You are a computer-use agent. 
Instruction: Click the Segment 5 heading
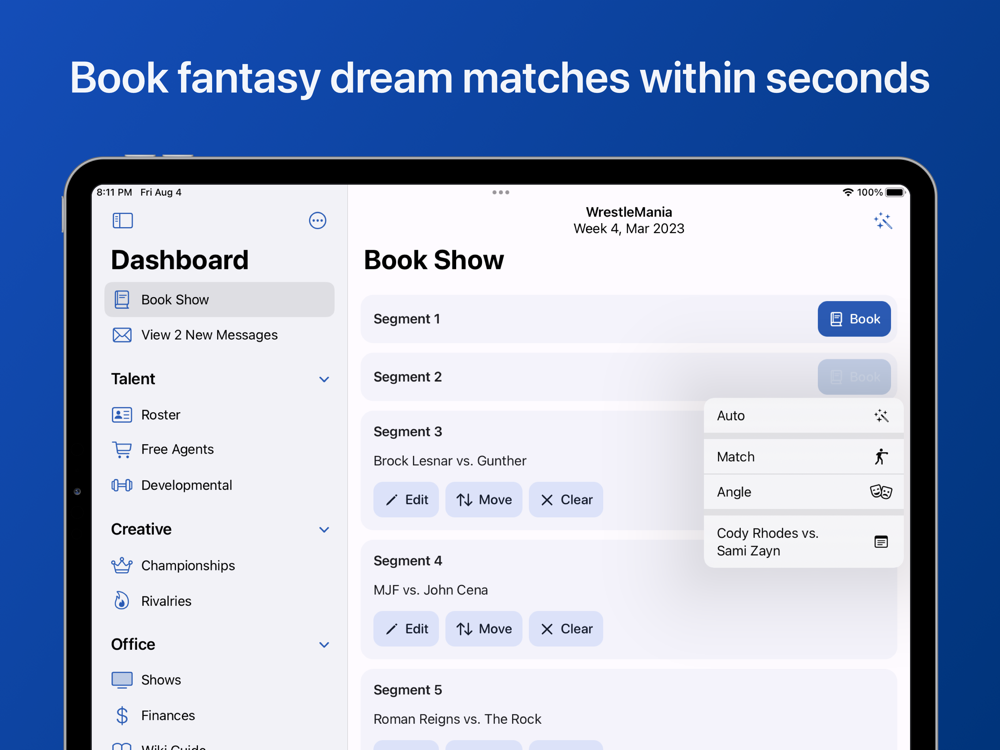click(408, 689)
